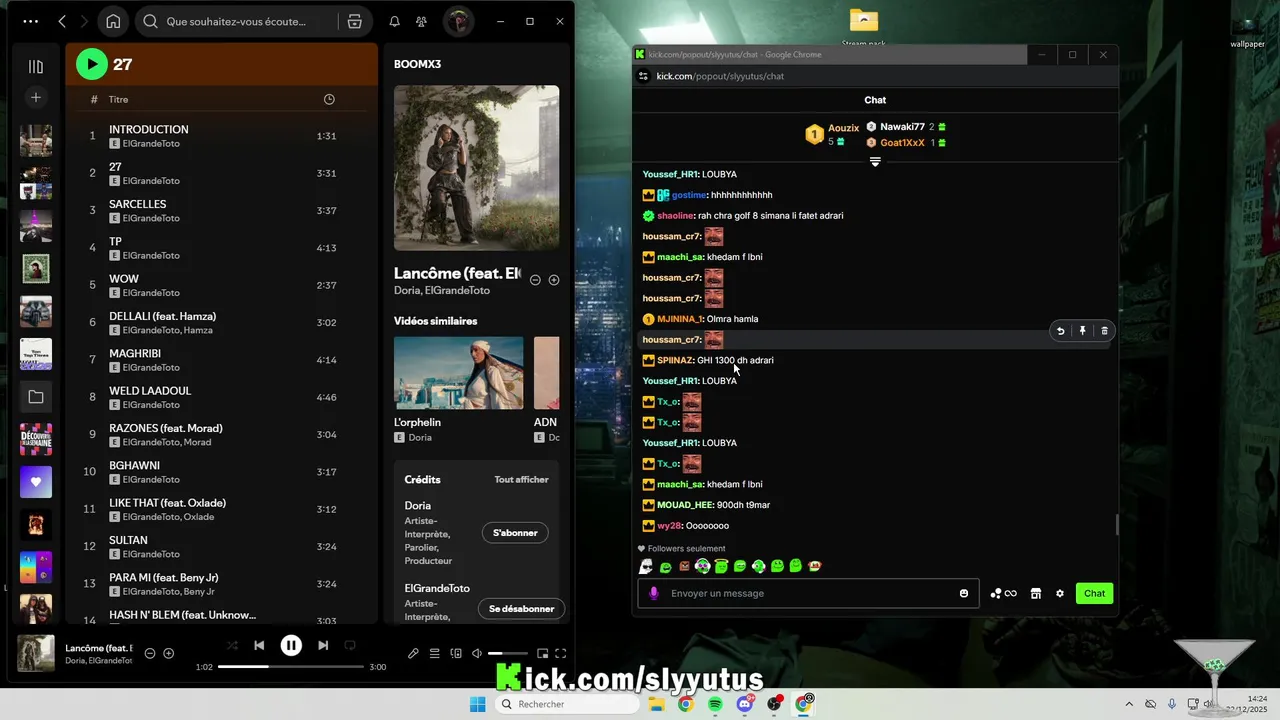The width and height of the screenshot is (1280, 720).
Task: Pause the current song
Action: click(291, 646)
